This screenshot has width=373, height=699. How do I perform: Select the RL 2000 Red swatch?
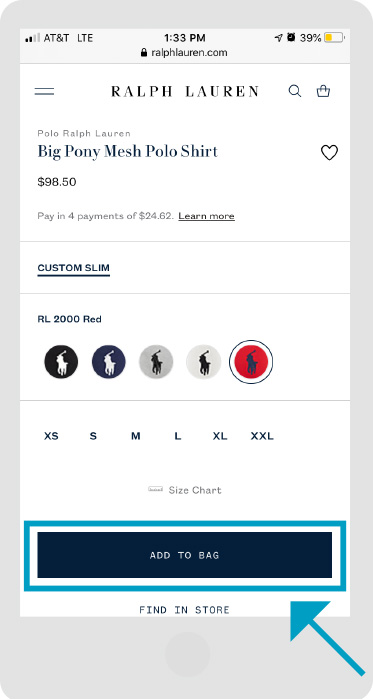click(x=251, y=362)
